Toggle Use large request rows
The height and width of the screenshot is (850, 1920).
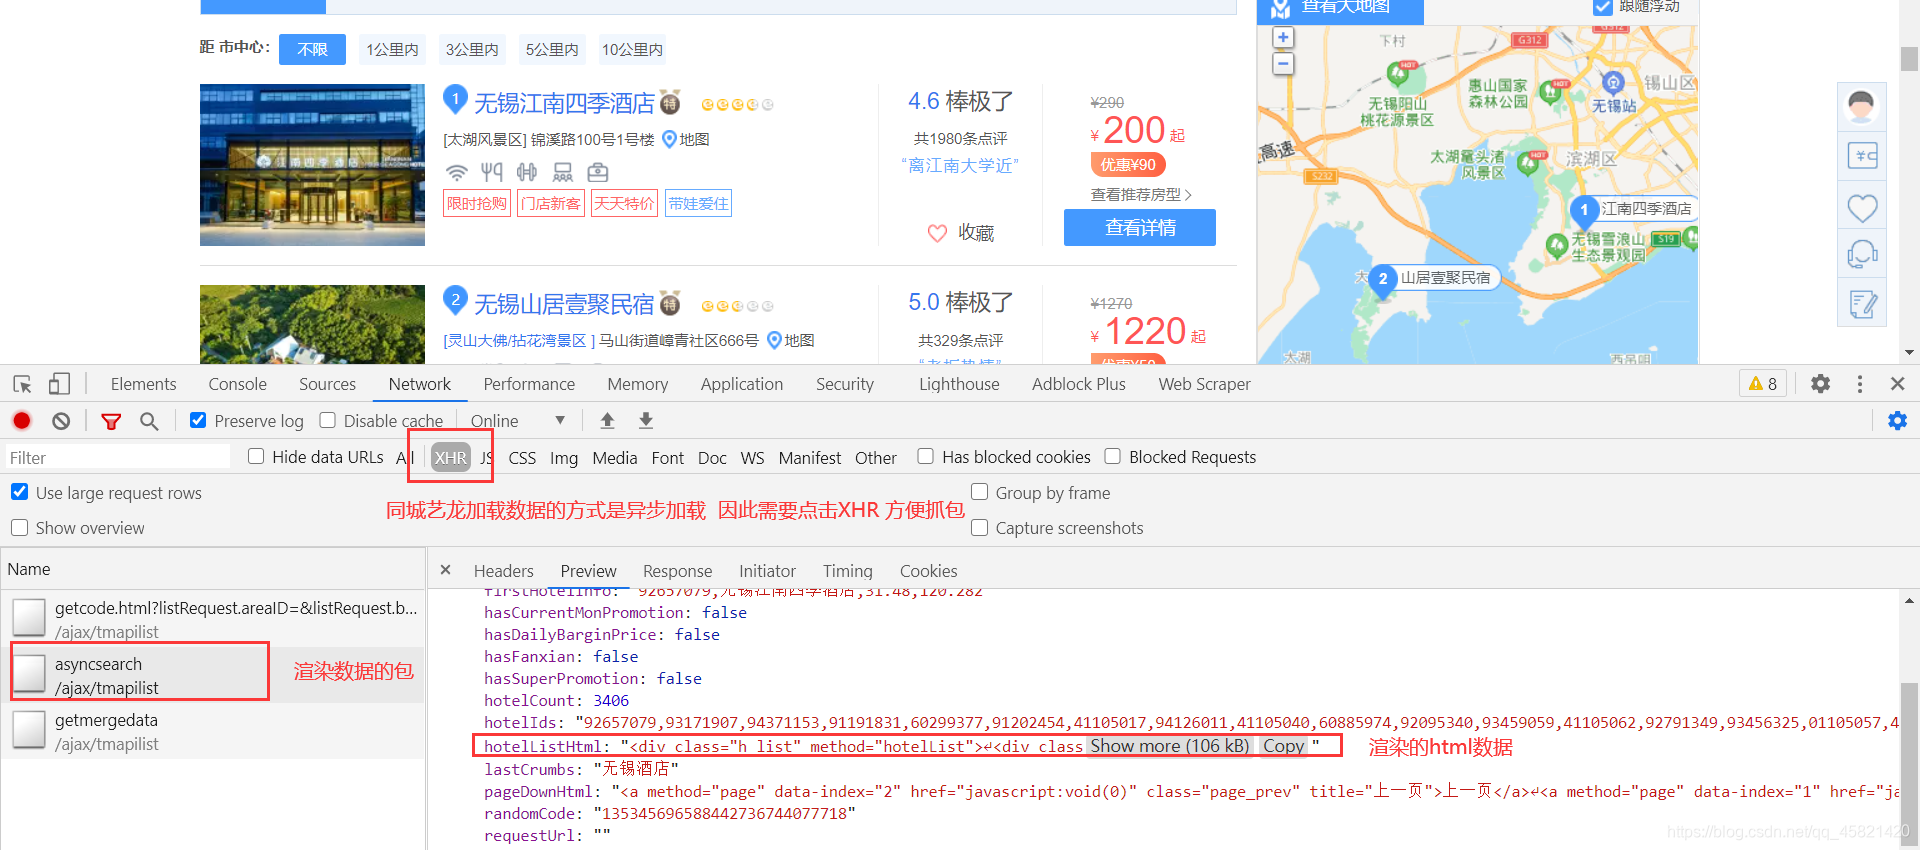(19, 492)
